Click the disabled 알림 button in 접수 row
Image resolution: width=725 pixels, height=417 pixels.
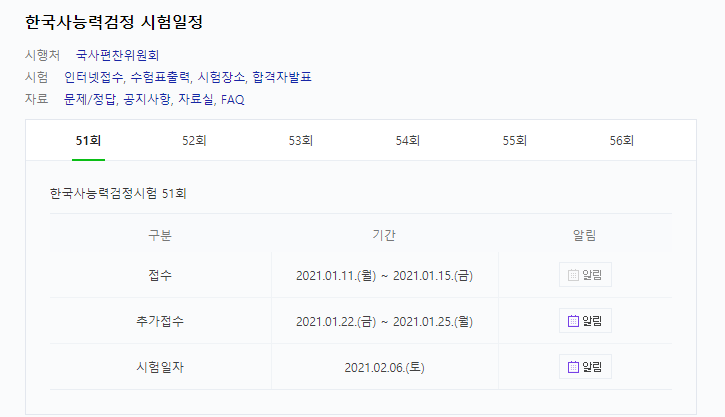[x=585, y=275]
